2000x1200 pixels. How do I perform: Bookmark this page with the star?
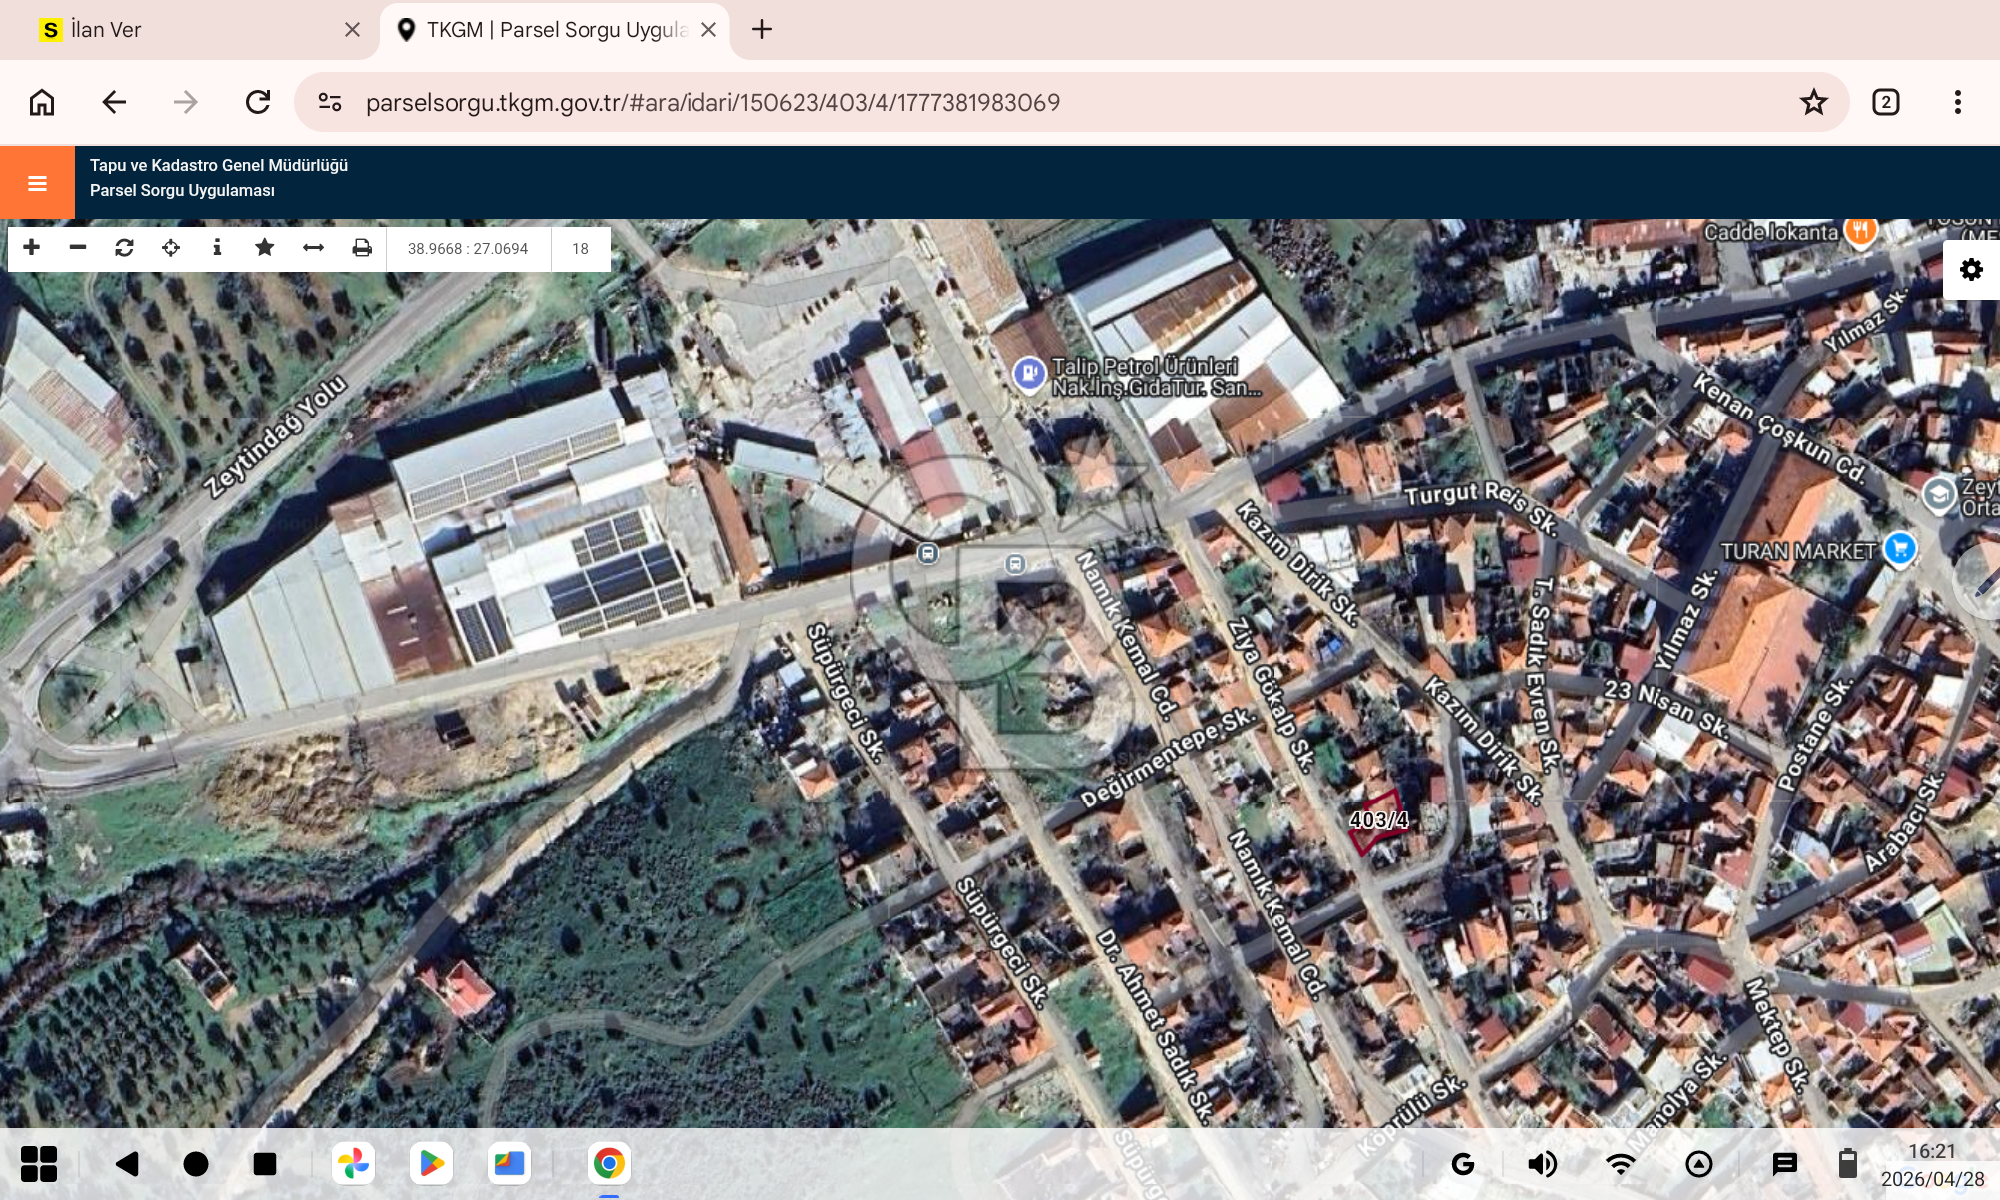coord(1813,102)
